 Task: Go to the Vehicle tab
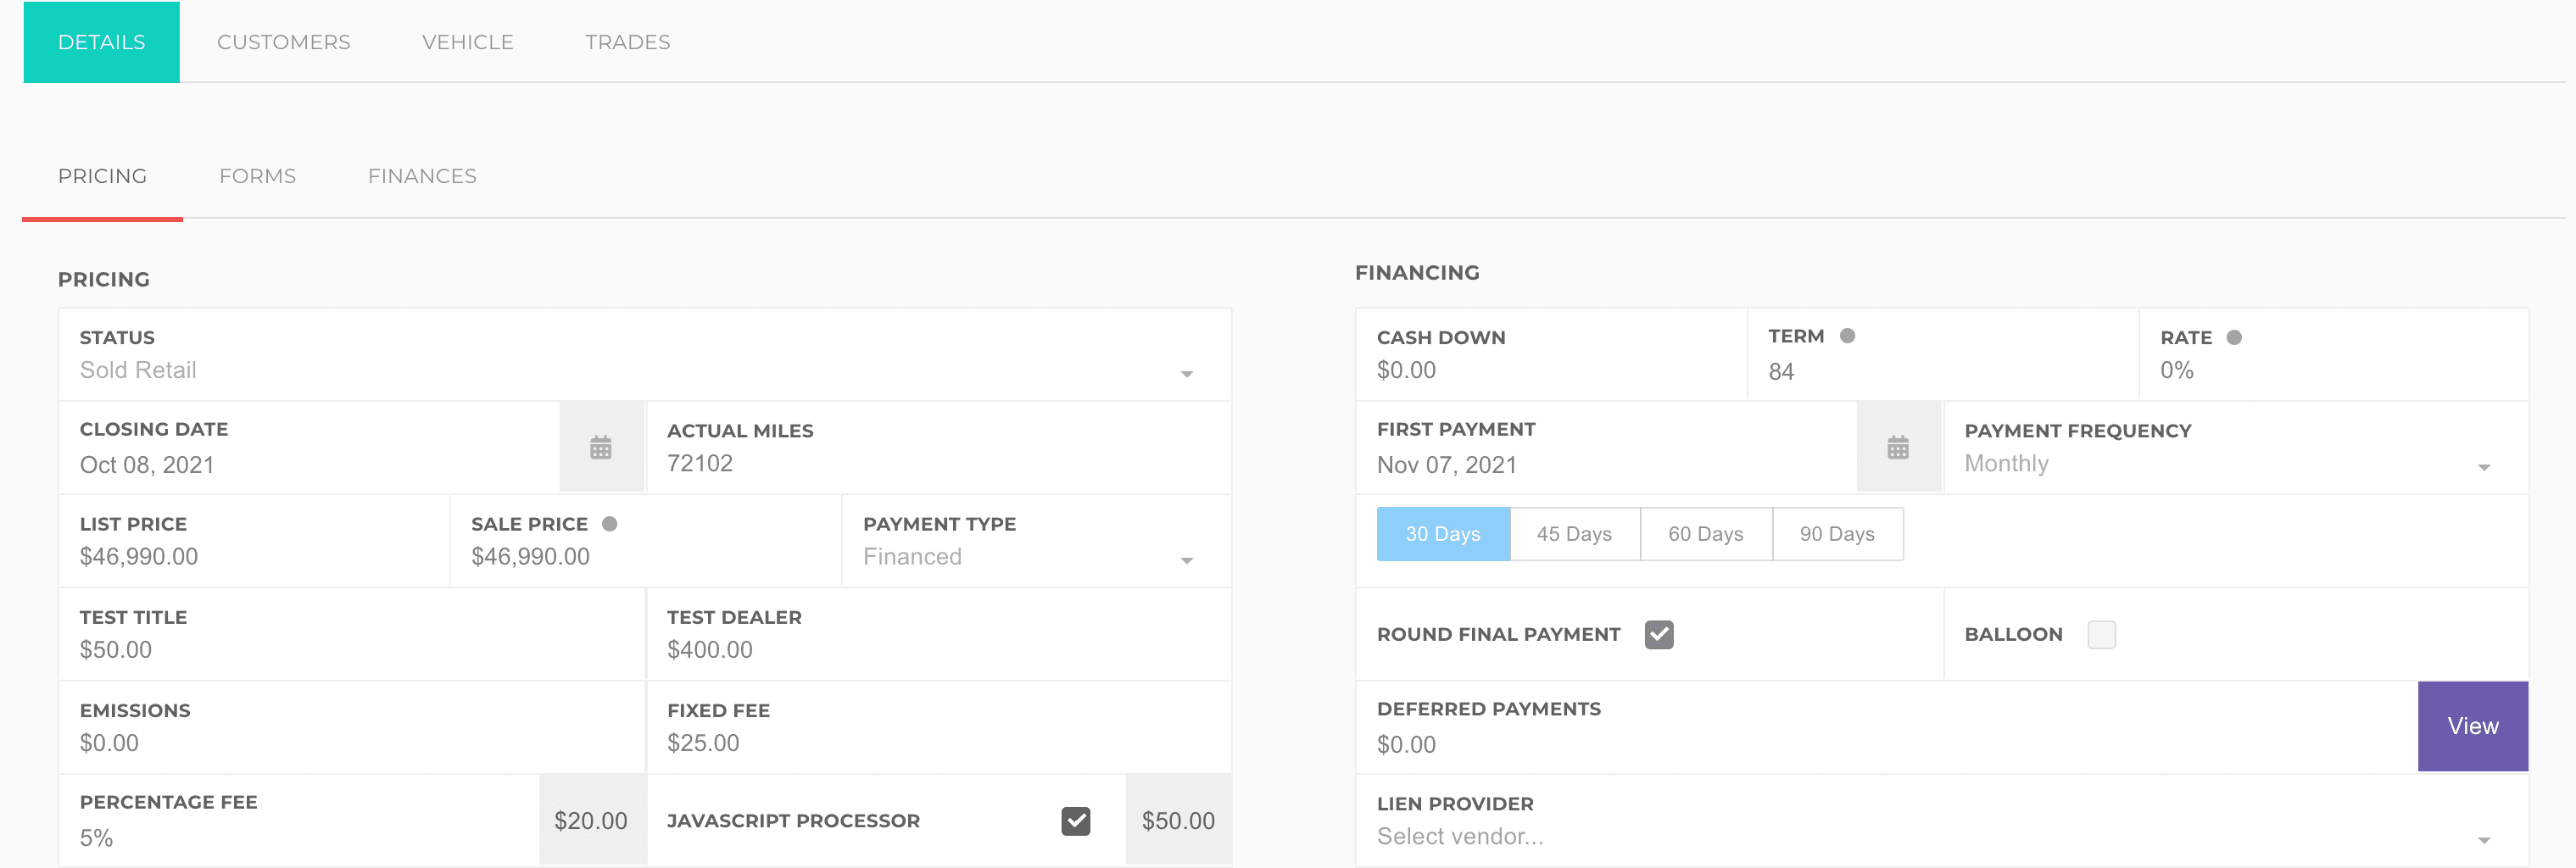tap(467, 42)
